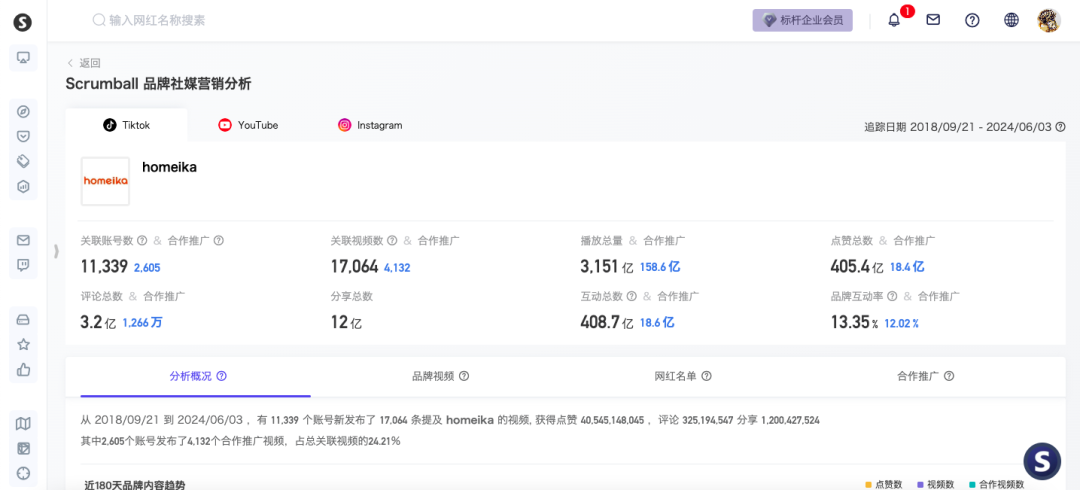Viewport: 1080px width, 490px height.
Task: Open the envelope mail sidebar icon
Action: point(23,240)
